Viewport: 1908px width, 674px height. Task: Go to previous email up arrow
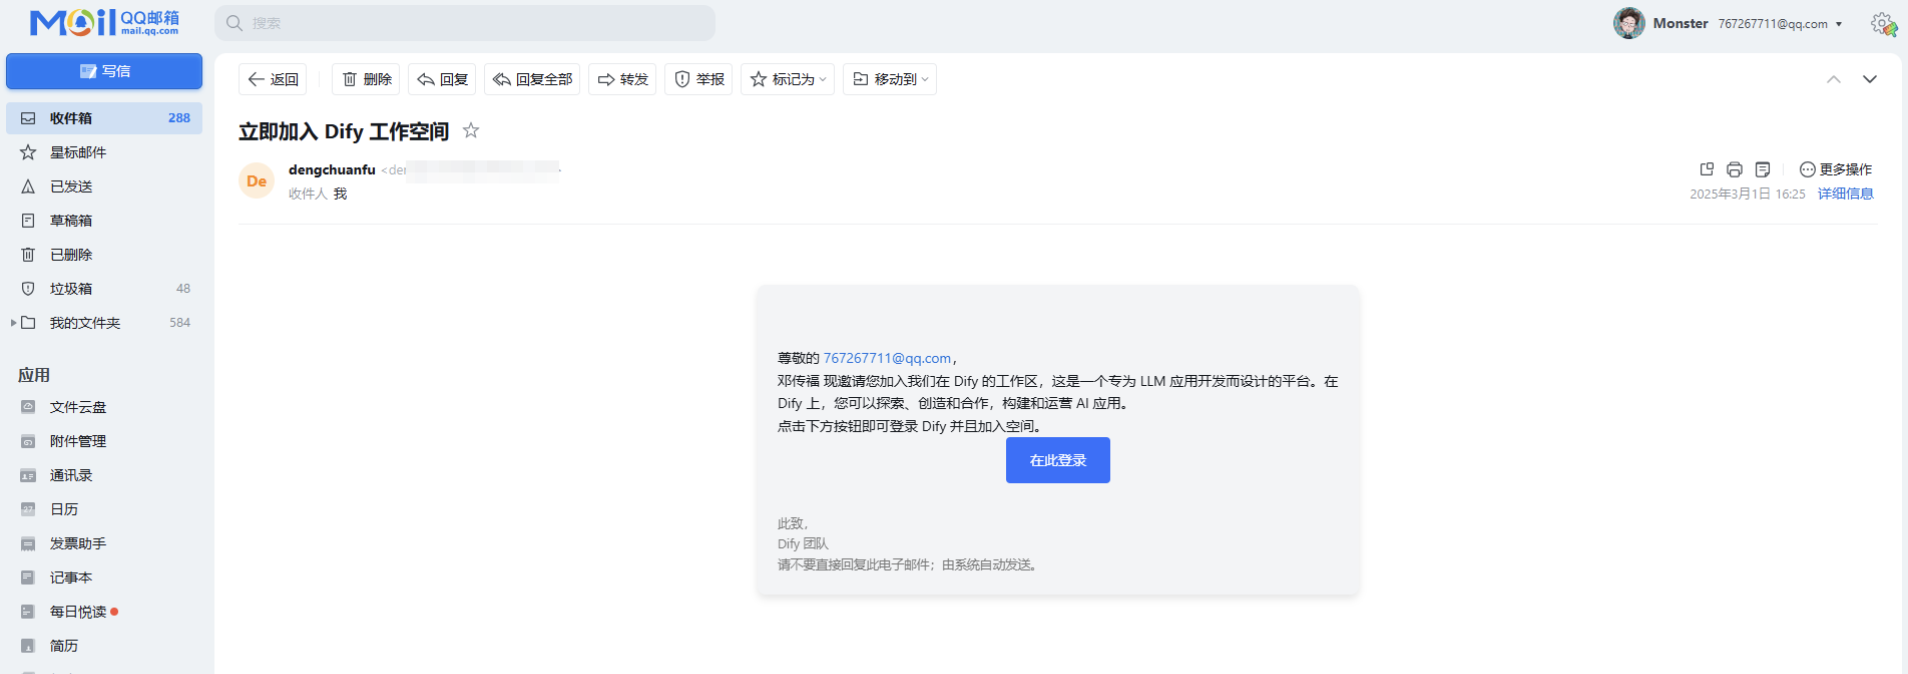pyautogui.click(x=1833, y=79)
